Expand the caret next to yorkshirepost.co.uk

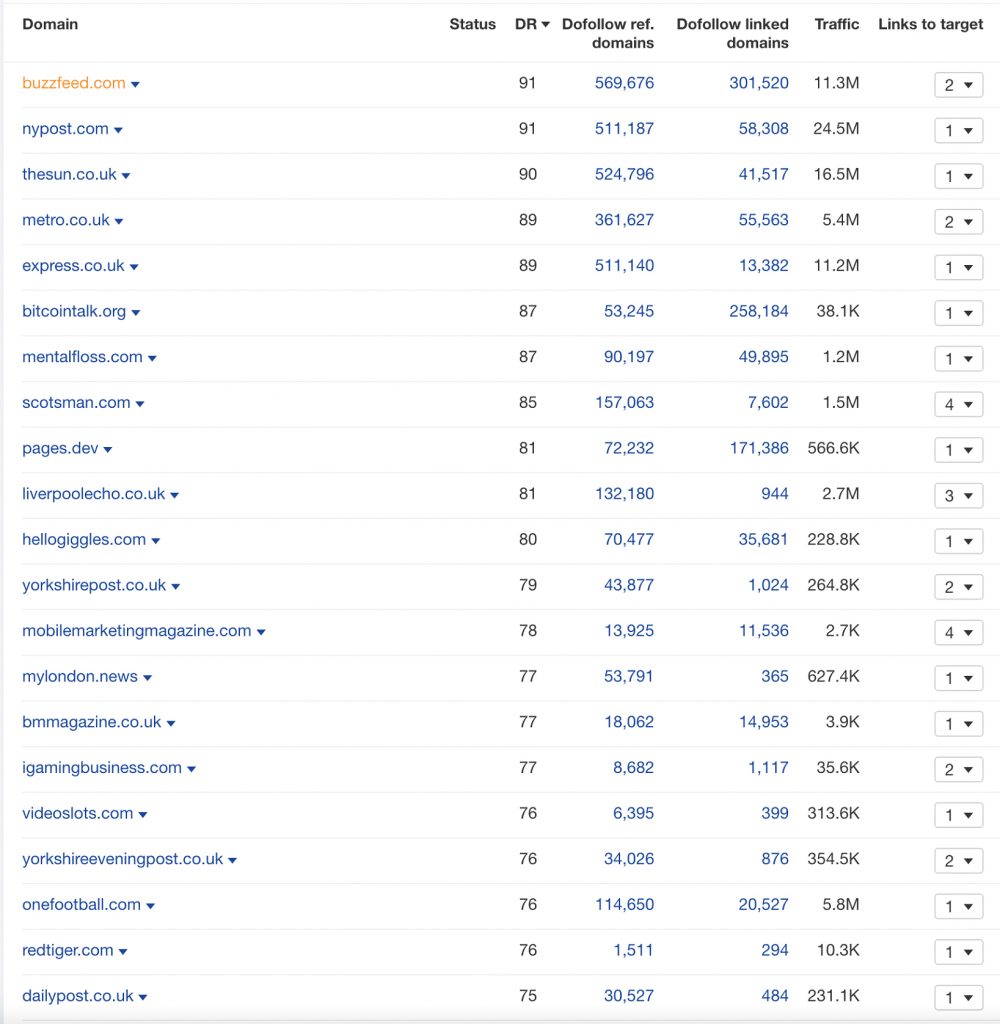point(176,586)
